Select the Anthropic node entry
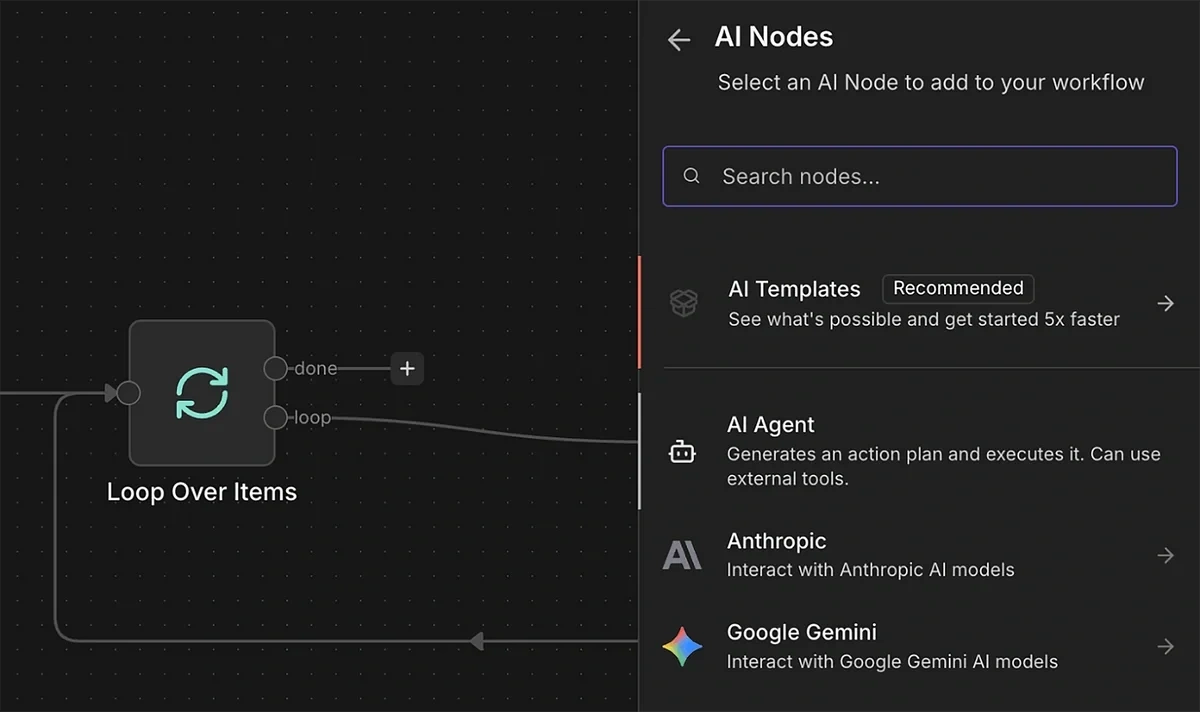 pos(900,554)
